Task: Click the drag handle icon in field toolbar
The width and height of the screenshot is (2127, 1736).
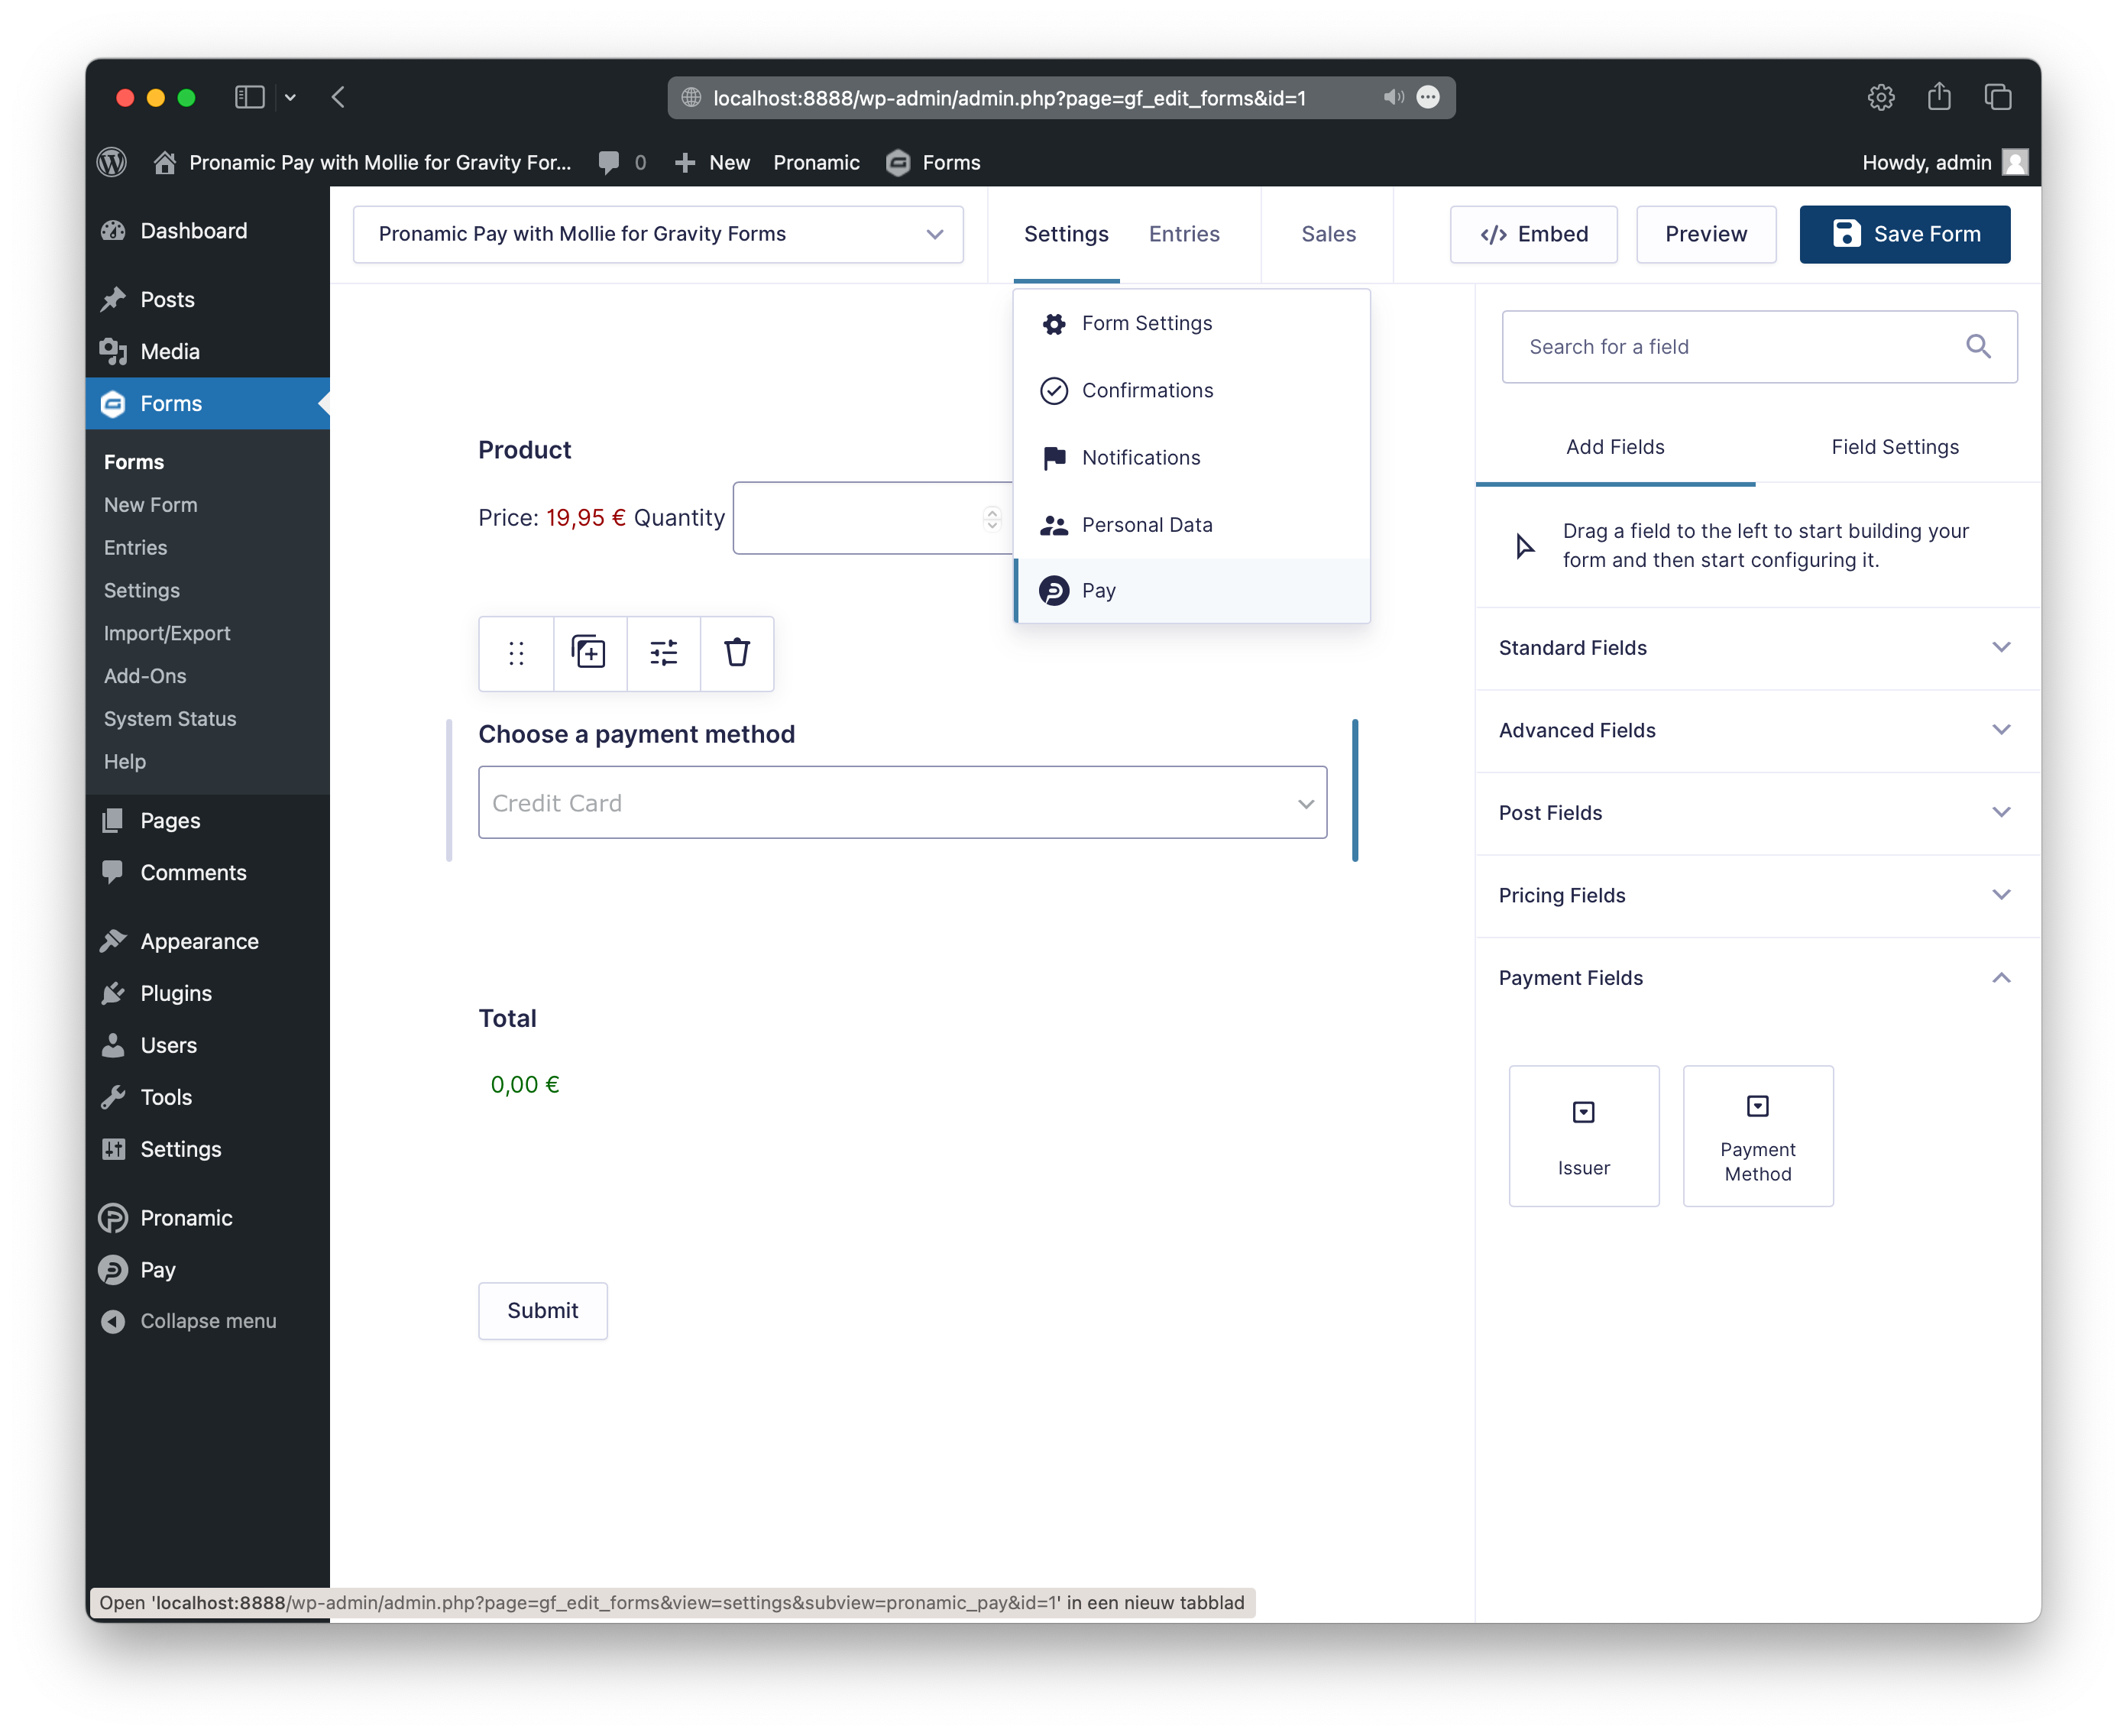Action: point(516,653)
